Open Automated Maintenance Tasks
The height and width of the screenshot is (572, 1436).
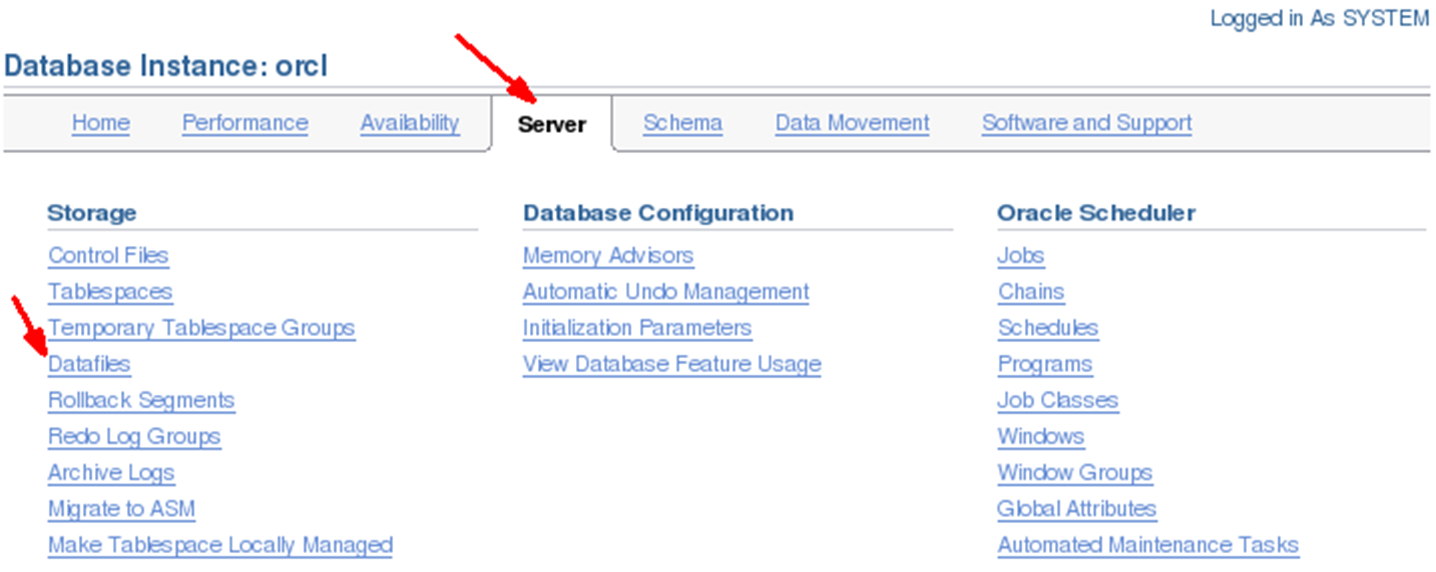(x=1148, y=545)
